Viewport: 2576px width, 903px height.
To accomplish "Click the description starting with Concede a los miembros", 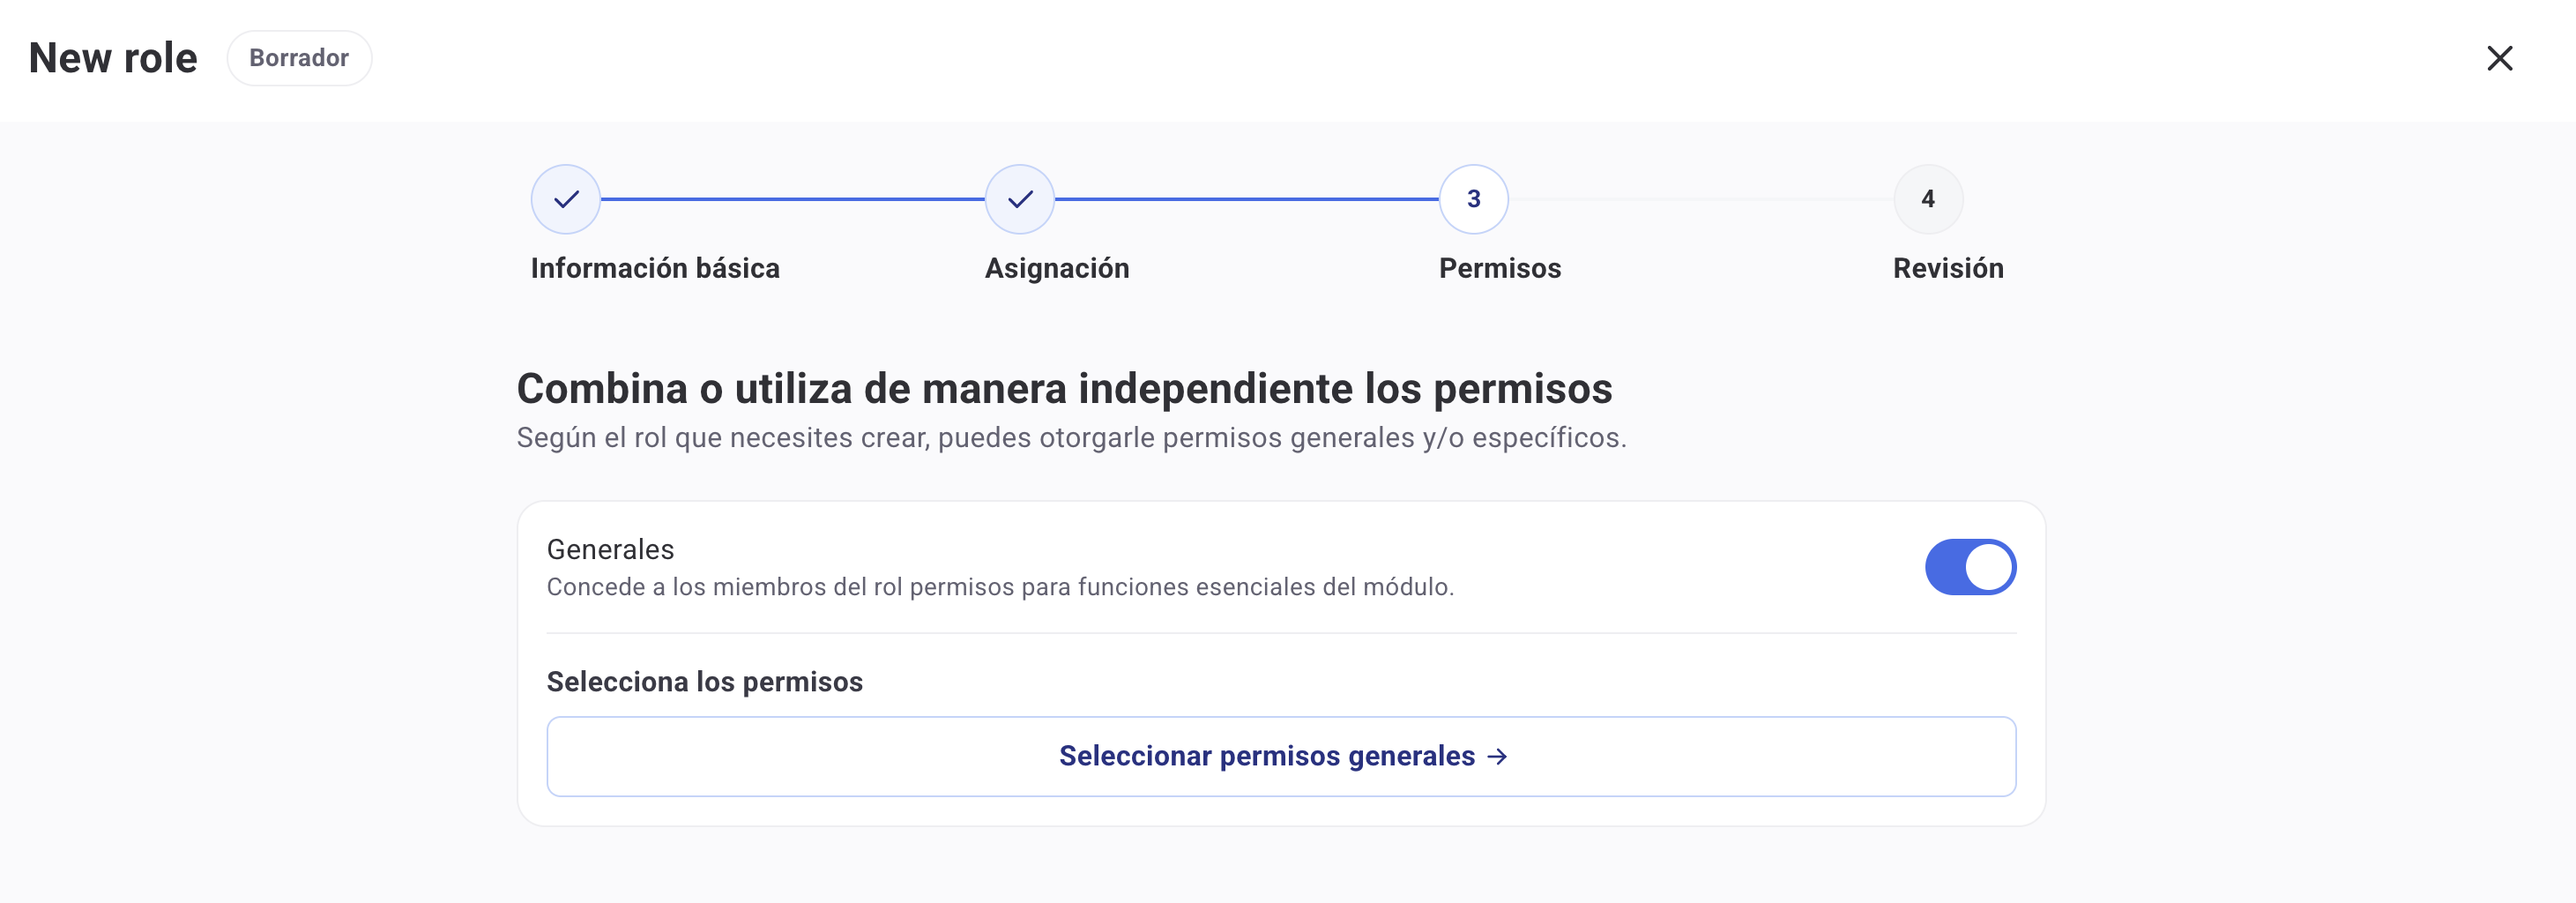I will pos(1000,587).
